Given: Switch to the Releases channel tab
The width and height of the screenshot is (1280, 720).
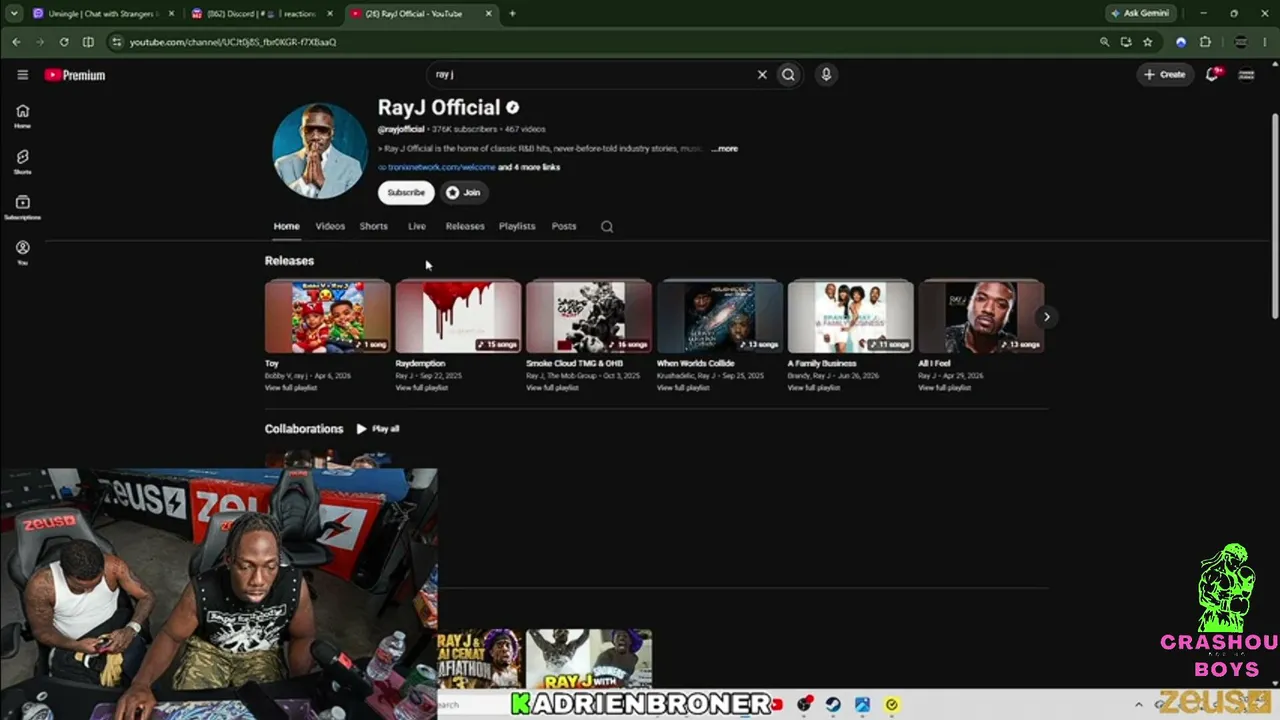Looking at the screenshot, I should coord(465,226).
